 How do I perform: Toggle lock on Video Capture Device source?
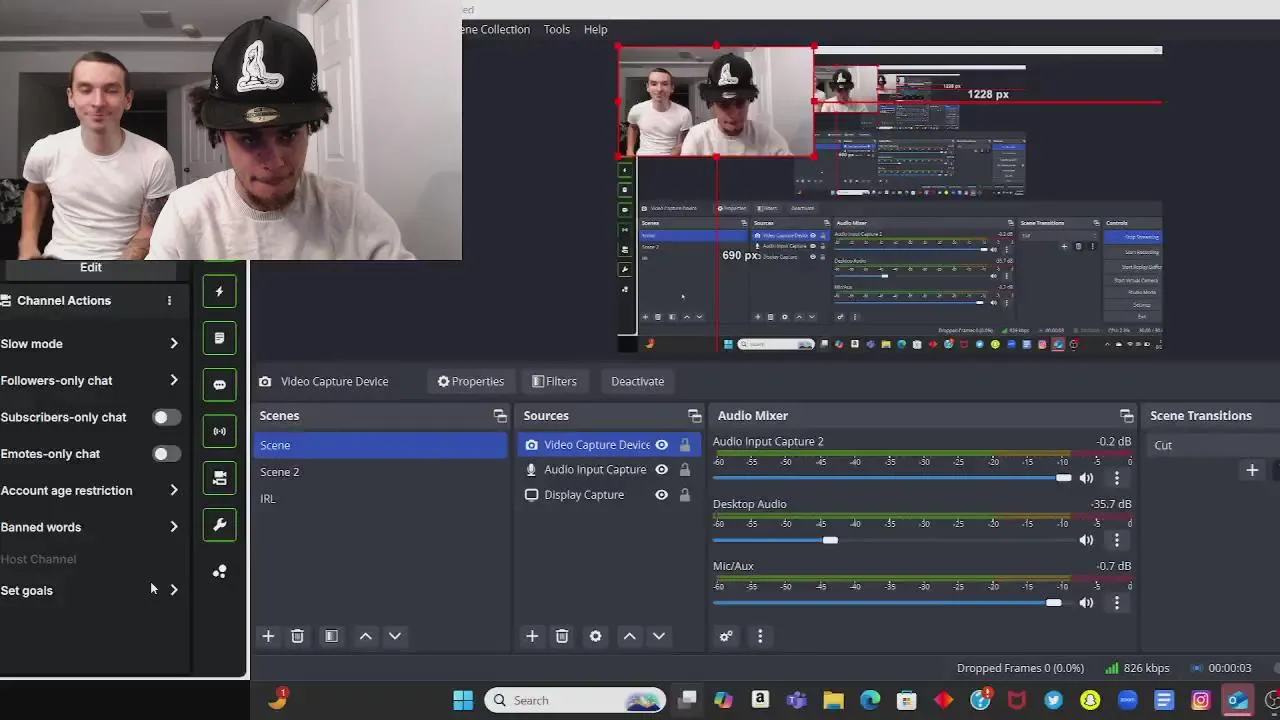click(x=685, y=445)
